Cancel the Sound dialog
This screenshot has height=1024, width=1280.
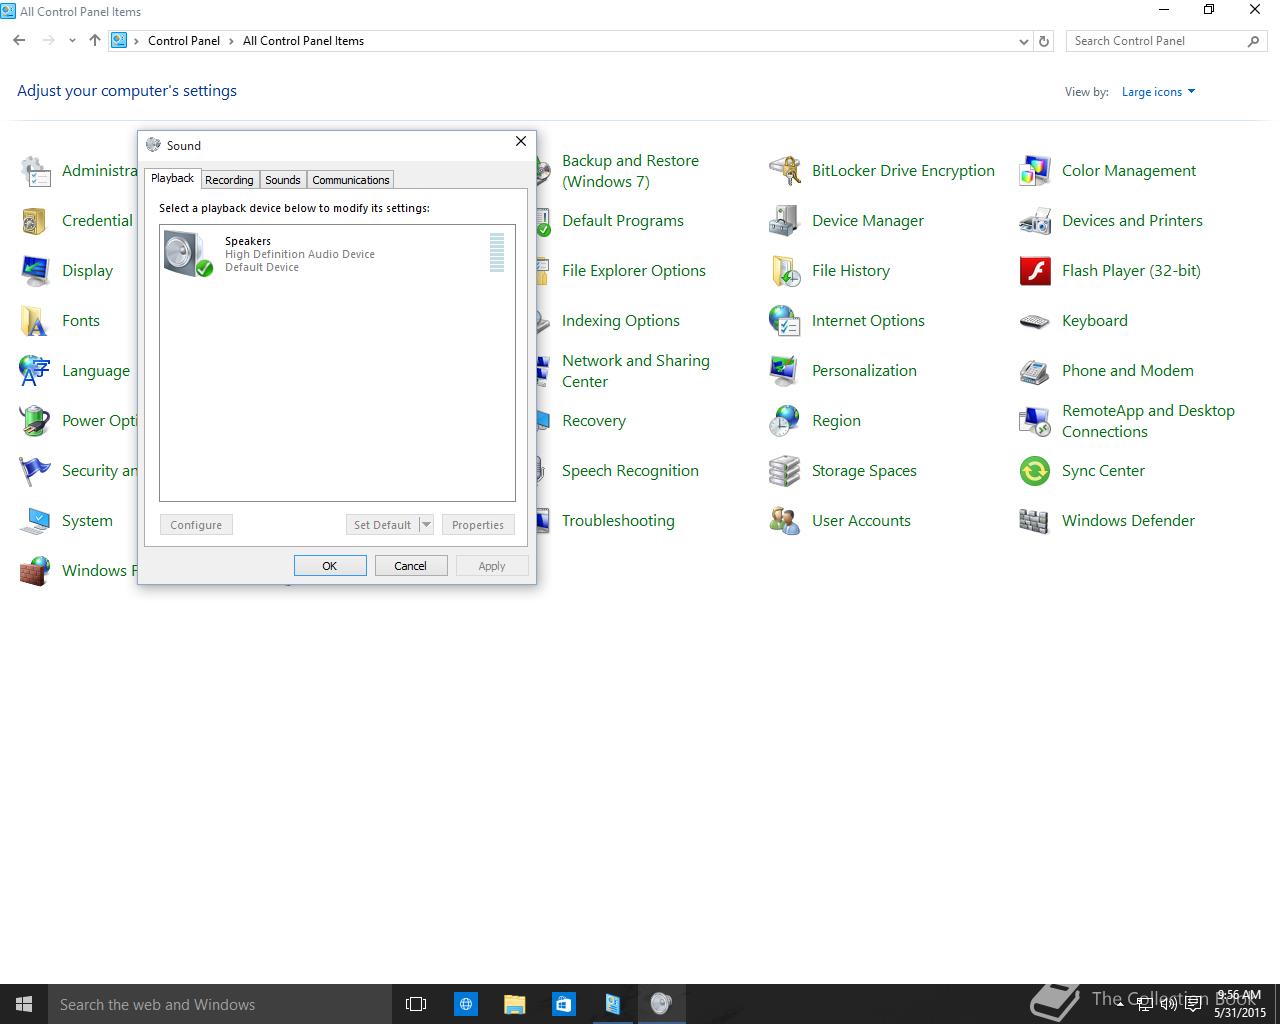[x=410, y=566]
